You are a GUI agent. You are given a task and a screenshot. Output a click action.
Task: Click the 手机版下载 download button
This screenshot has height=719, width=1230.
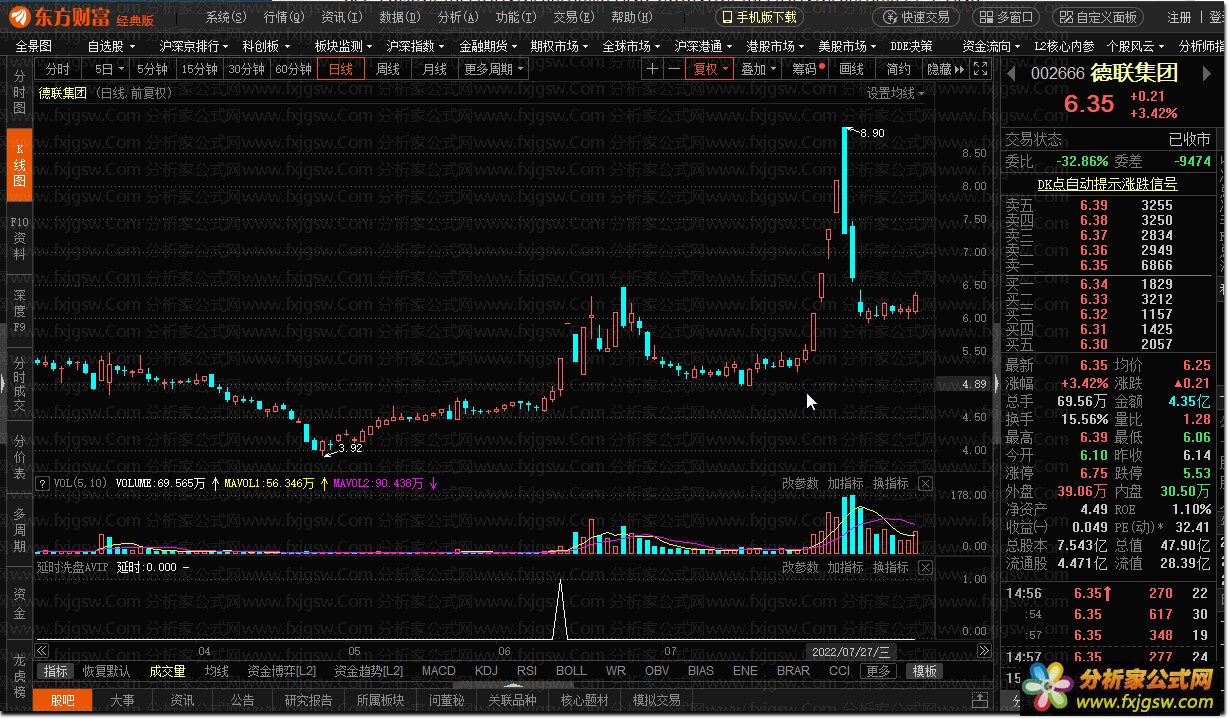click(x=760, y=17)
